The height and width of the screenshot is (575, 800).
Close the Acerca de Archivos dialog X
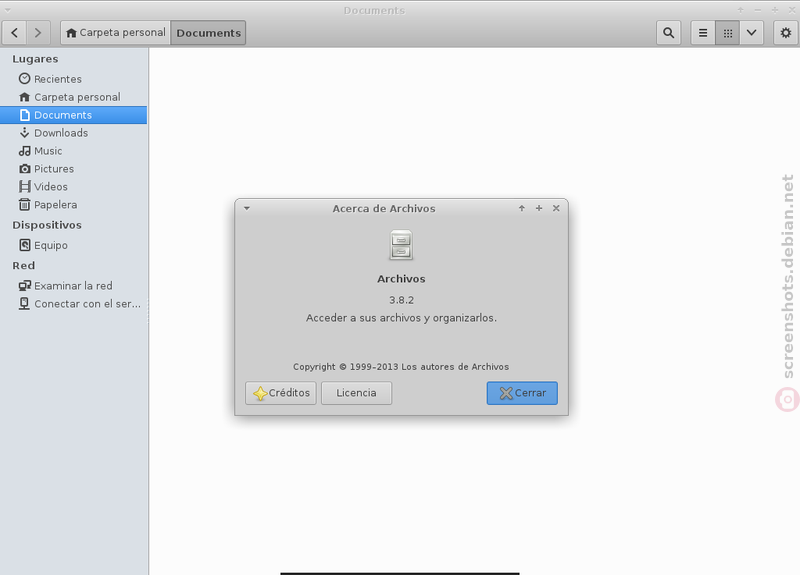click(556, 208)
